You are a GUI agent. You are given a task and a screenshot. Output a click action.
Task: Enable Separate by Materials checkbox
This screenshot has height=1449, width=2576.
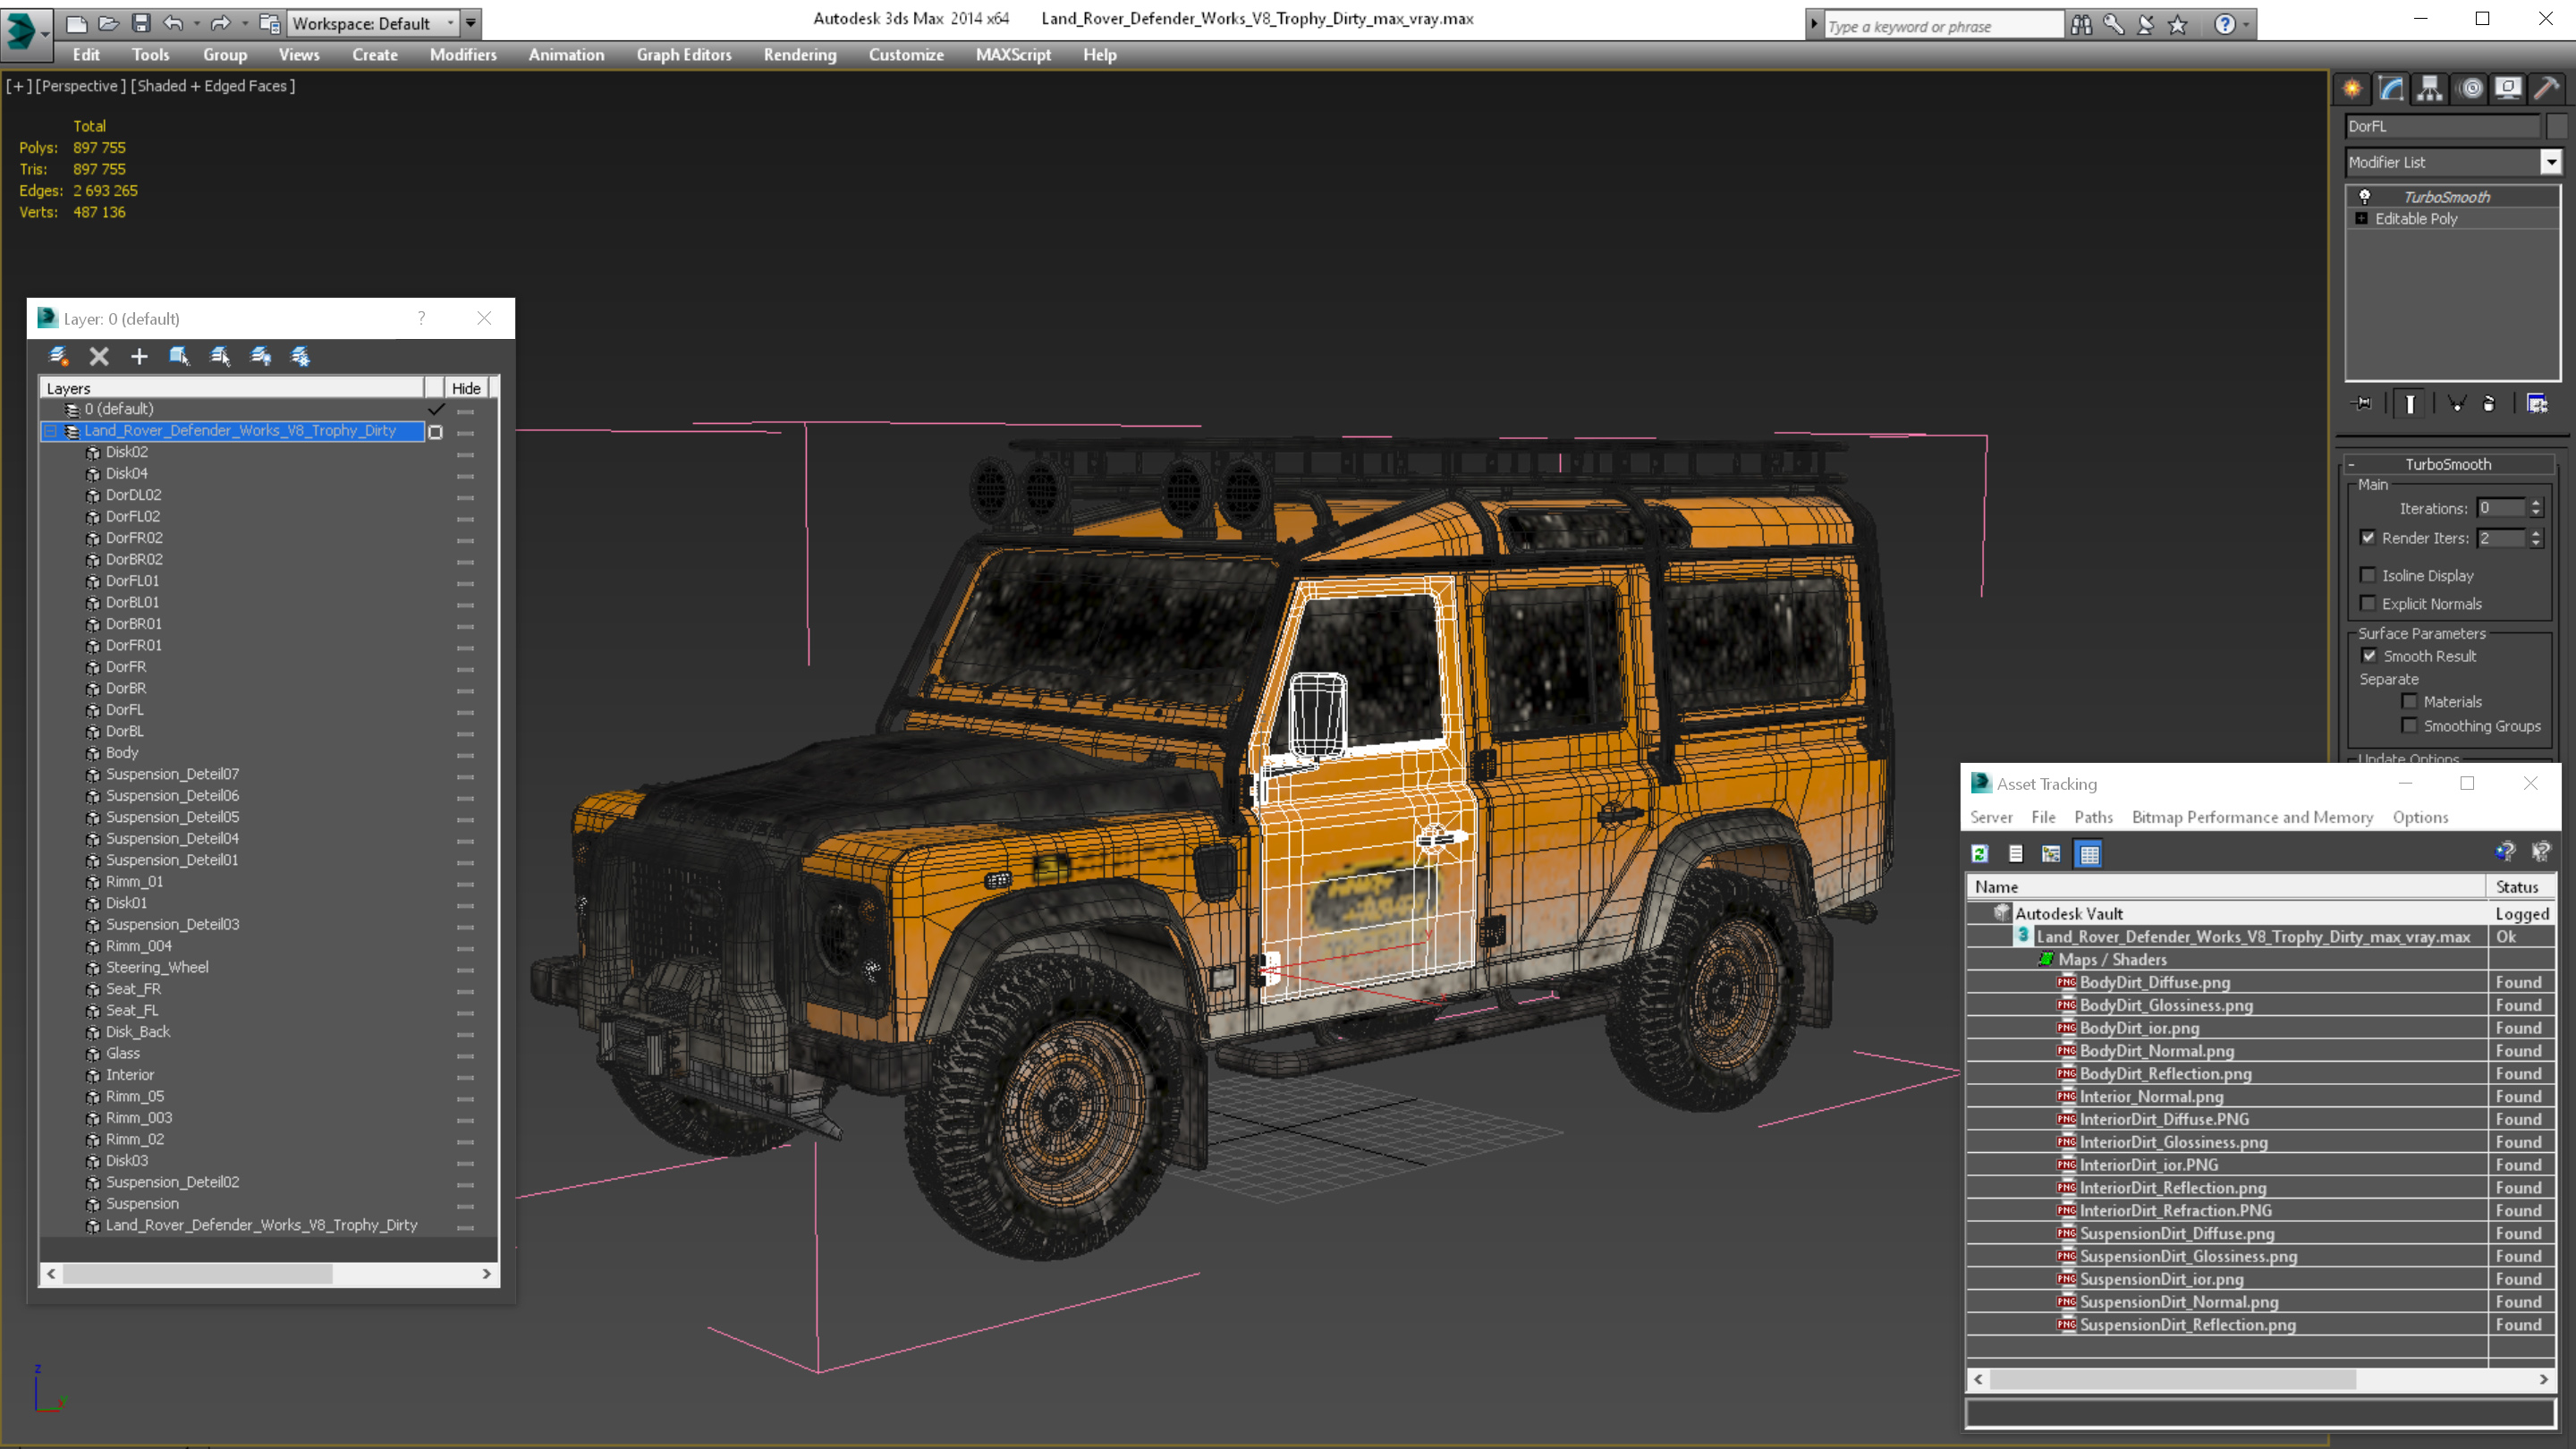[2410, 702]
